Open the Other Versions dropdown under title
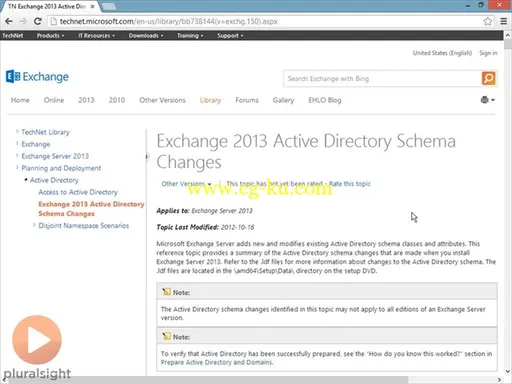512x384 pixels. click(186, 184)
